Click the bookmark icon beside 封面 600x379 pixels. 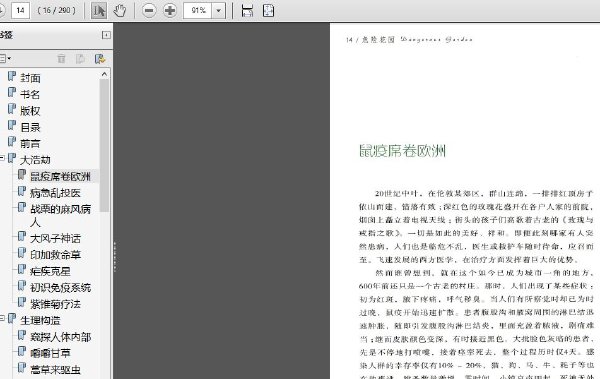[x=12, y=77]
